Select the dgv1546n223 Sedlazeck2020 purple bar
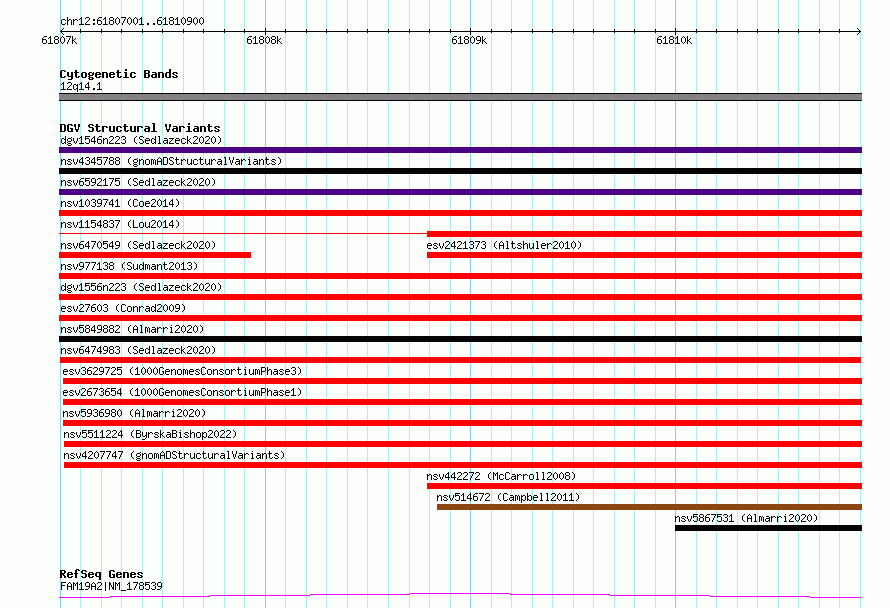Viewport: 890px width, 608px height. point(460,150)
